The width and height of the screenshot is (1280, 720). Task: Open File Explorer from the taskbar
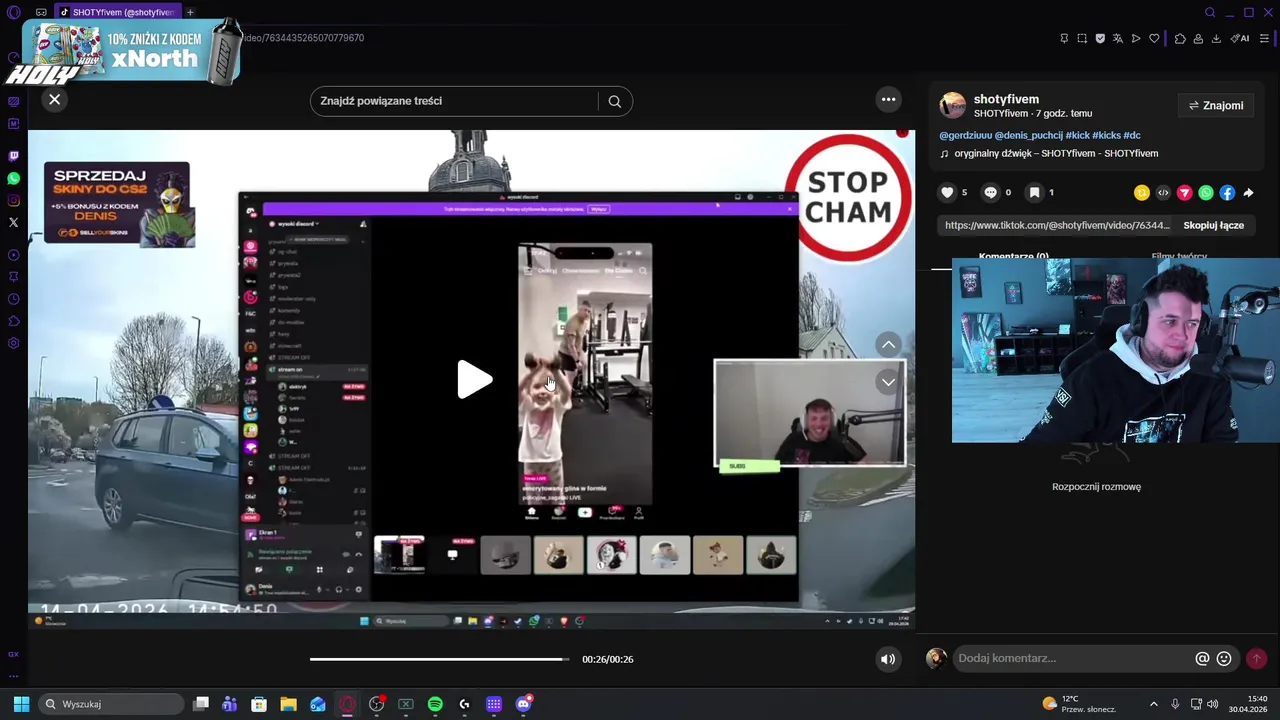pyautogui.click(x=288, y=704)
